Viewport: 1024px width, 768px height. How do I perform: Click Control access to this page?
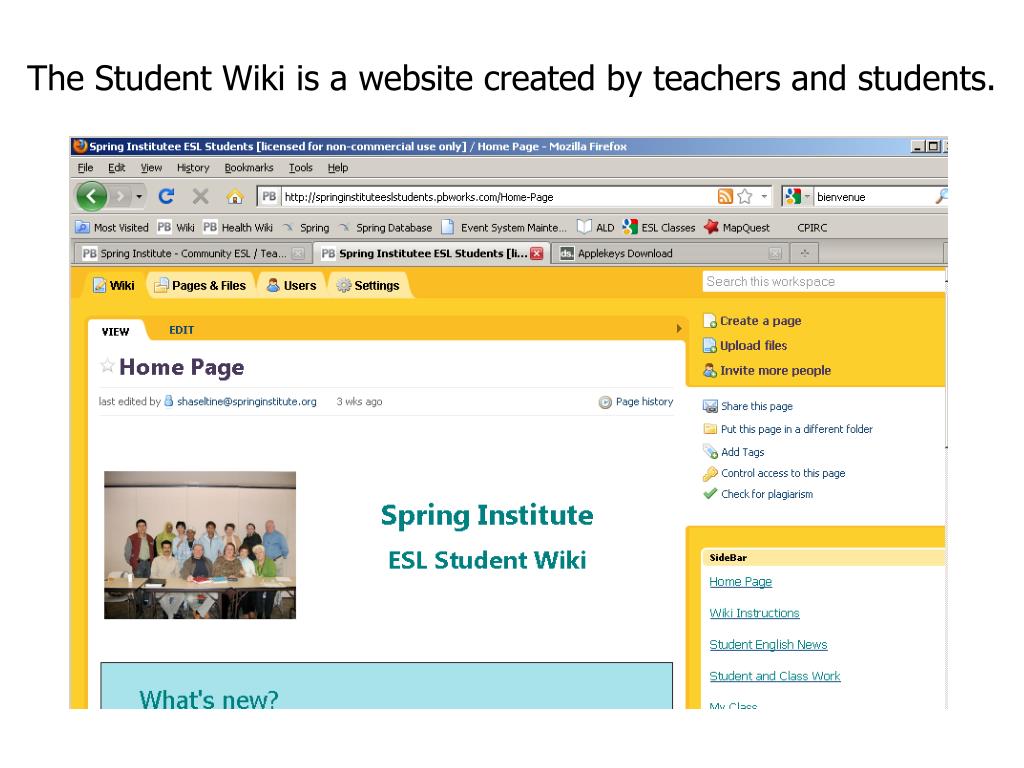[x=775, y=473]
